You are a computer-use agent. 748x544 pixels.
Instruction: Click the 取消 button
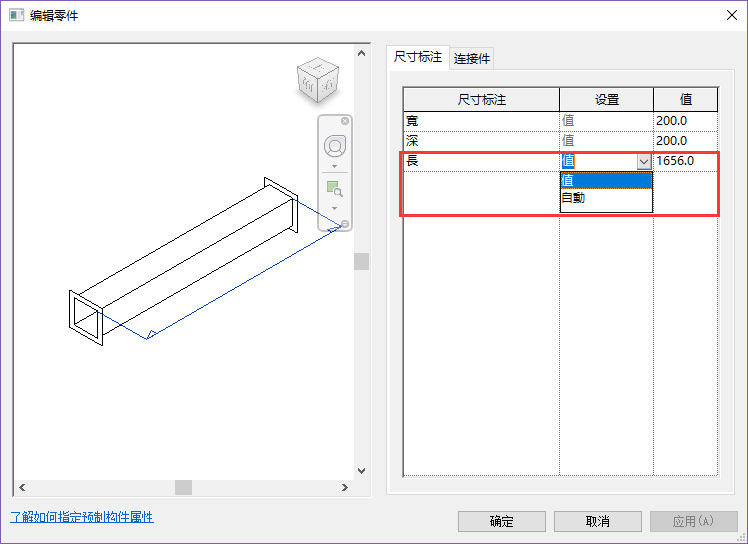coord(598,521)
